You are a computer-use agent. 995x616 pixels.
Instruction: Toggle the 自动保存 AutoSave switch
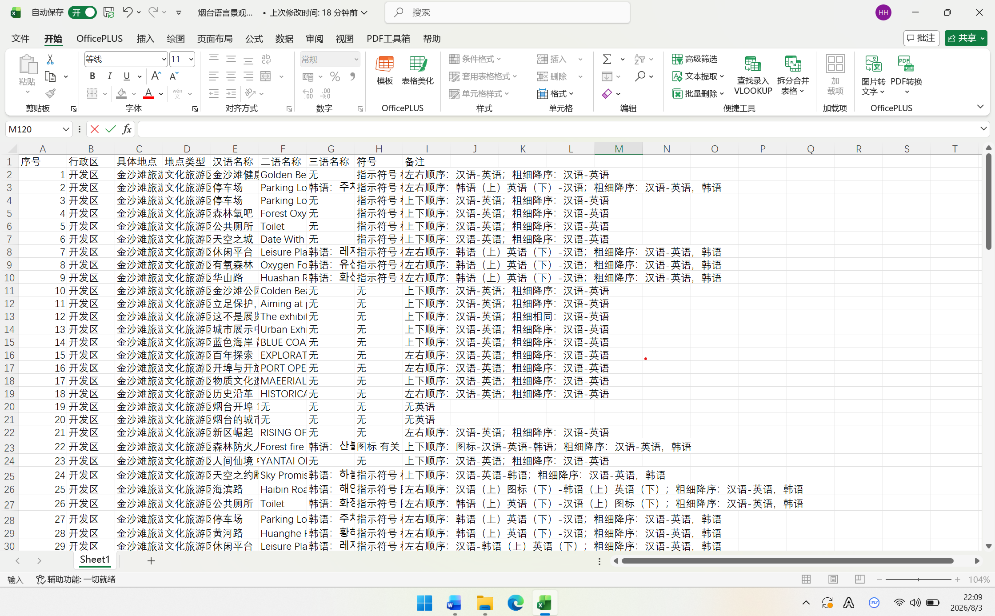[82, 12]
